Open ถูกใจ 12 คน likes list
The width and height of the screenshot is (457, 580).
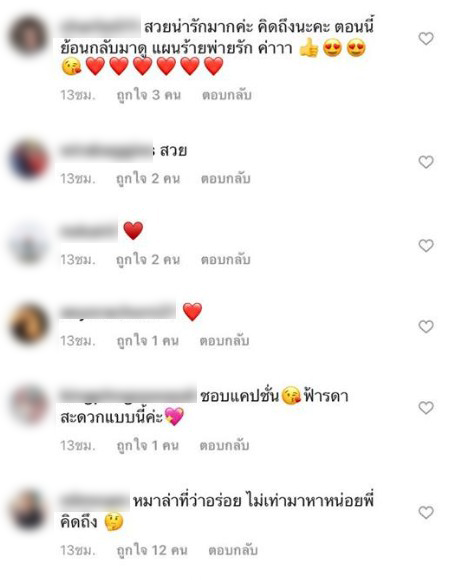(x=152, y=550)
